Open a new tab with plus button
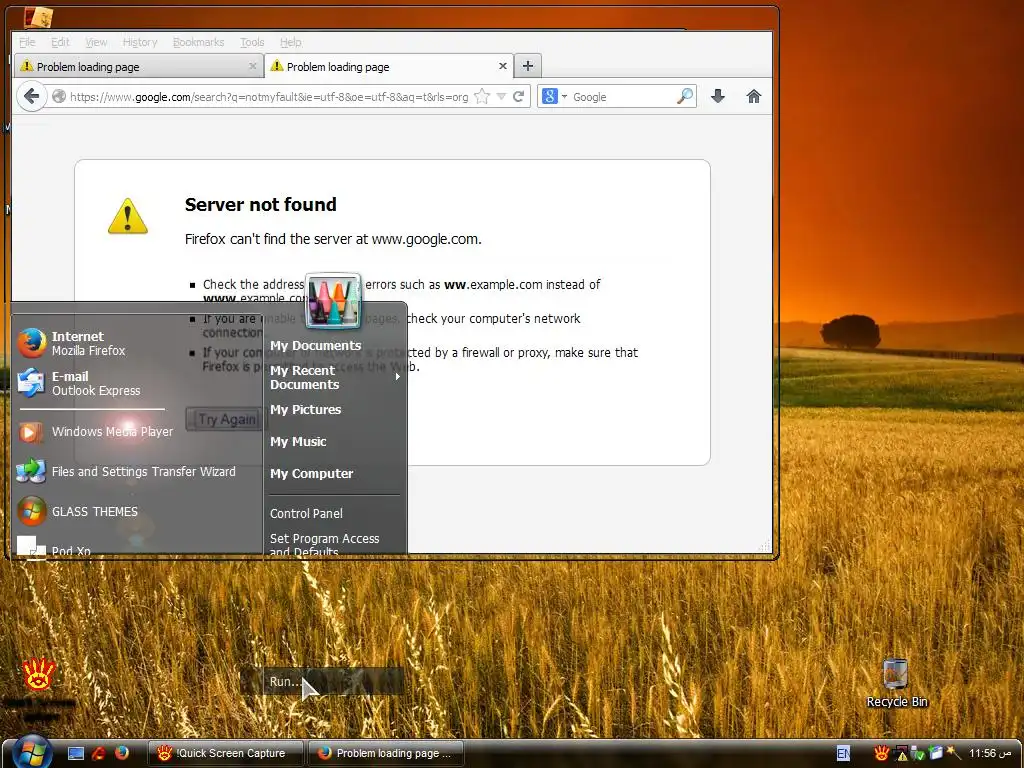Viewport: 1024px width, 768px height. (528, 66)
